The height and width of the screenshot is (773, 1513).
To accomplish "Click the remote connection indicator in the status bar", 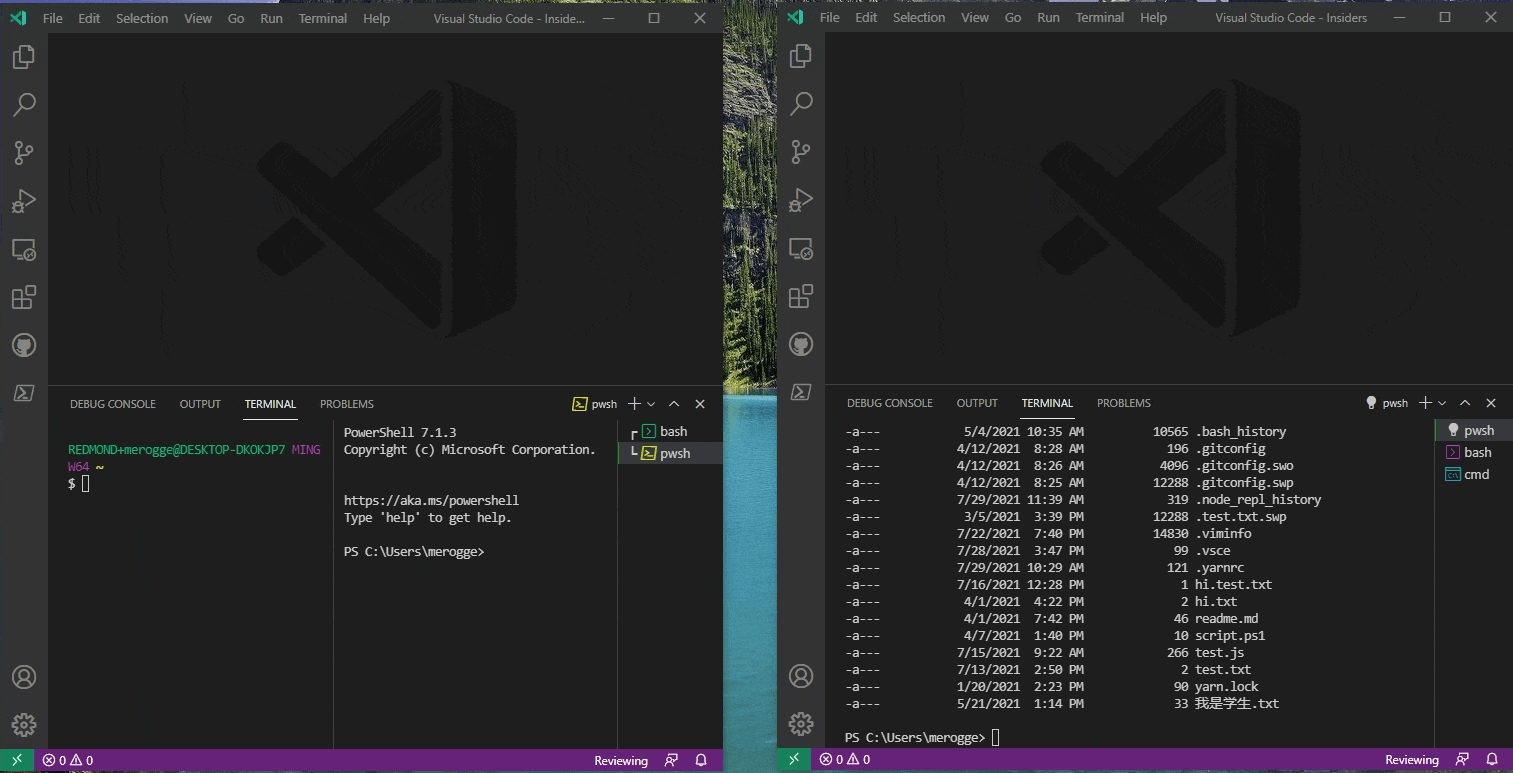I will pos(16,760).
